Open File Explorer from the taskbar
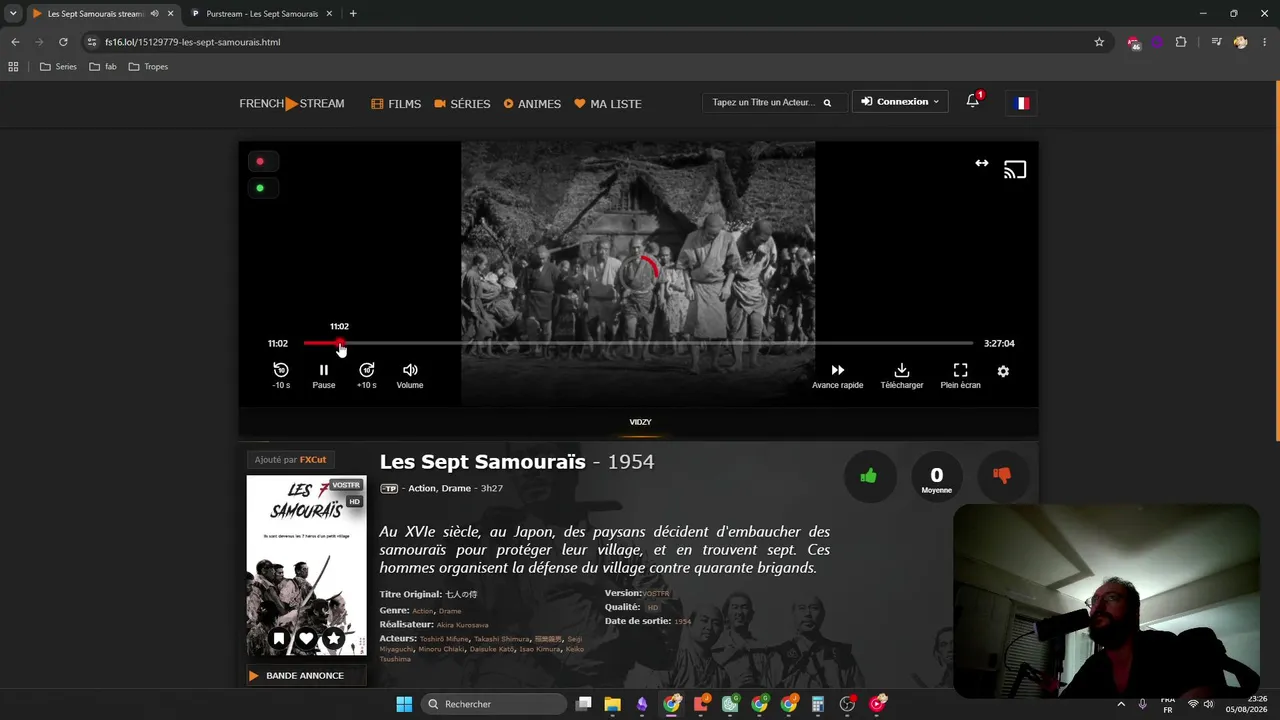1280x720 pixels. click(x=612, y=704)
